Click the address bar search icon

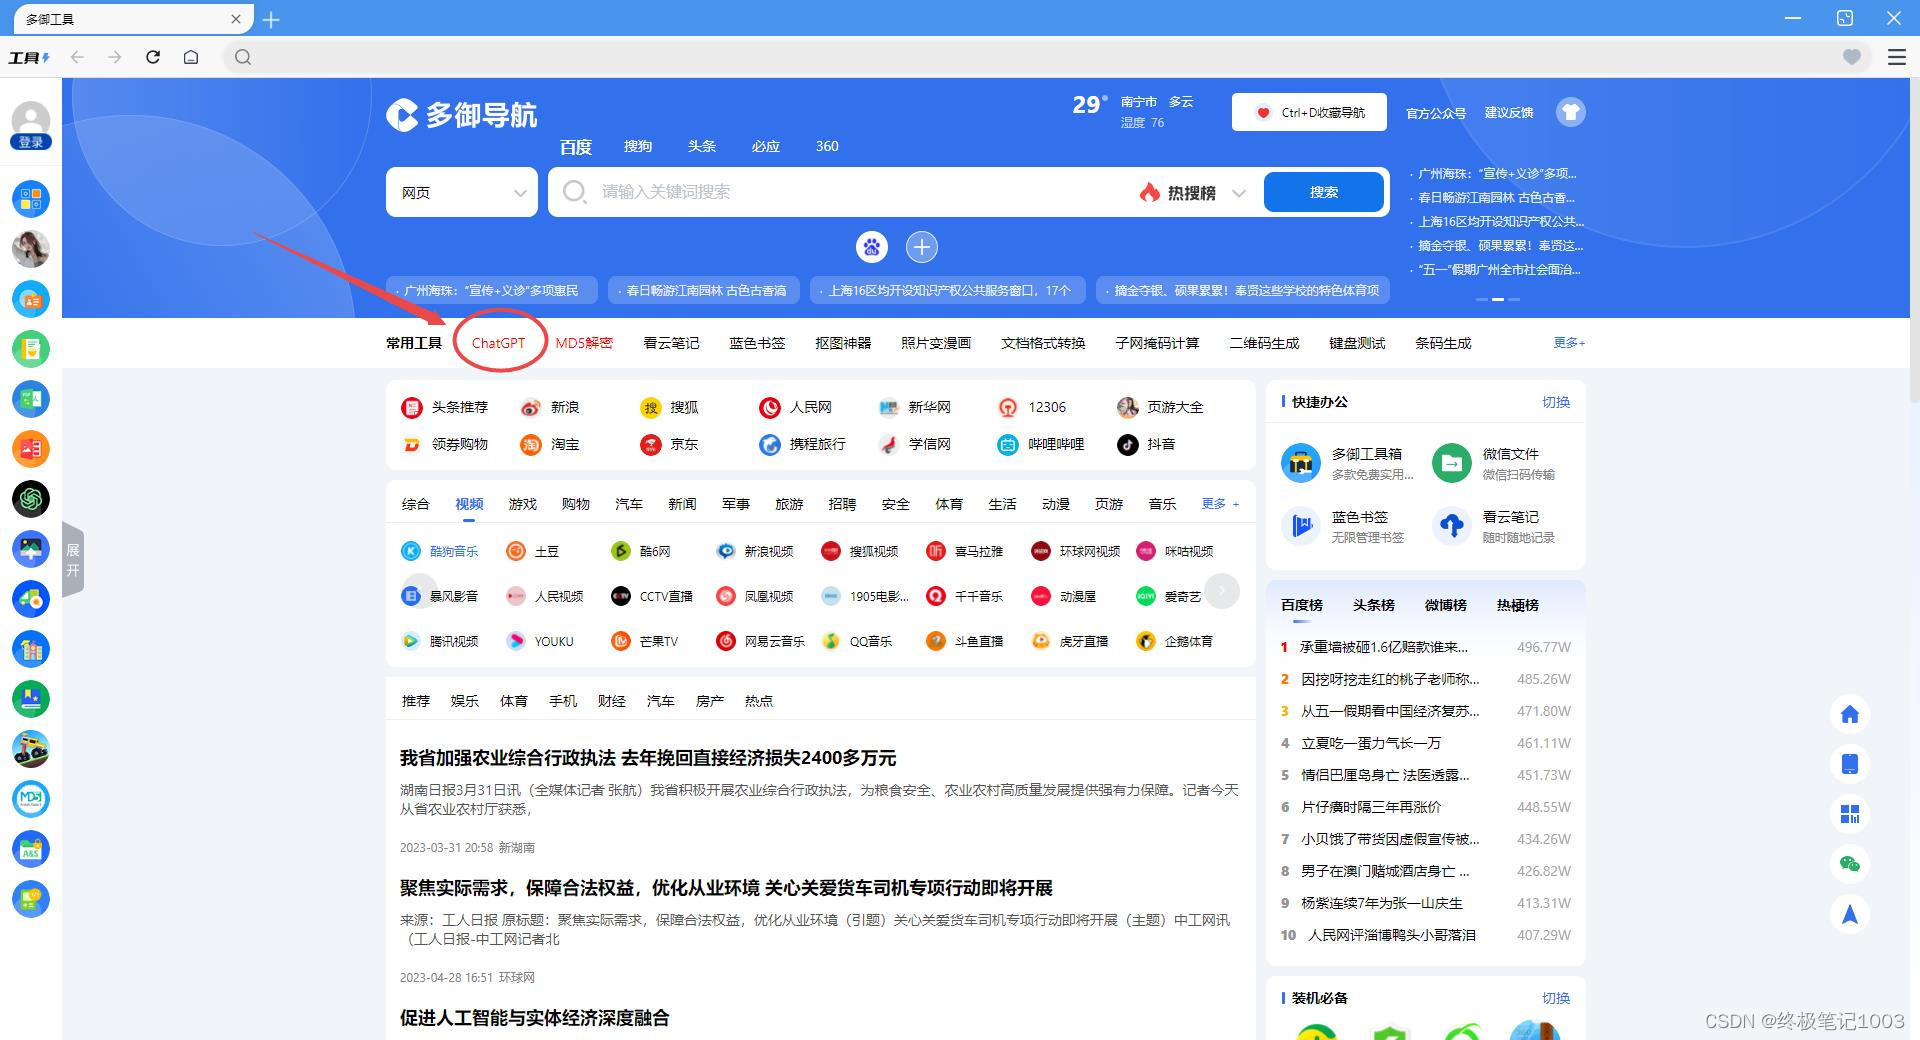point(243,57)
